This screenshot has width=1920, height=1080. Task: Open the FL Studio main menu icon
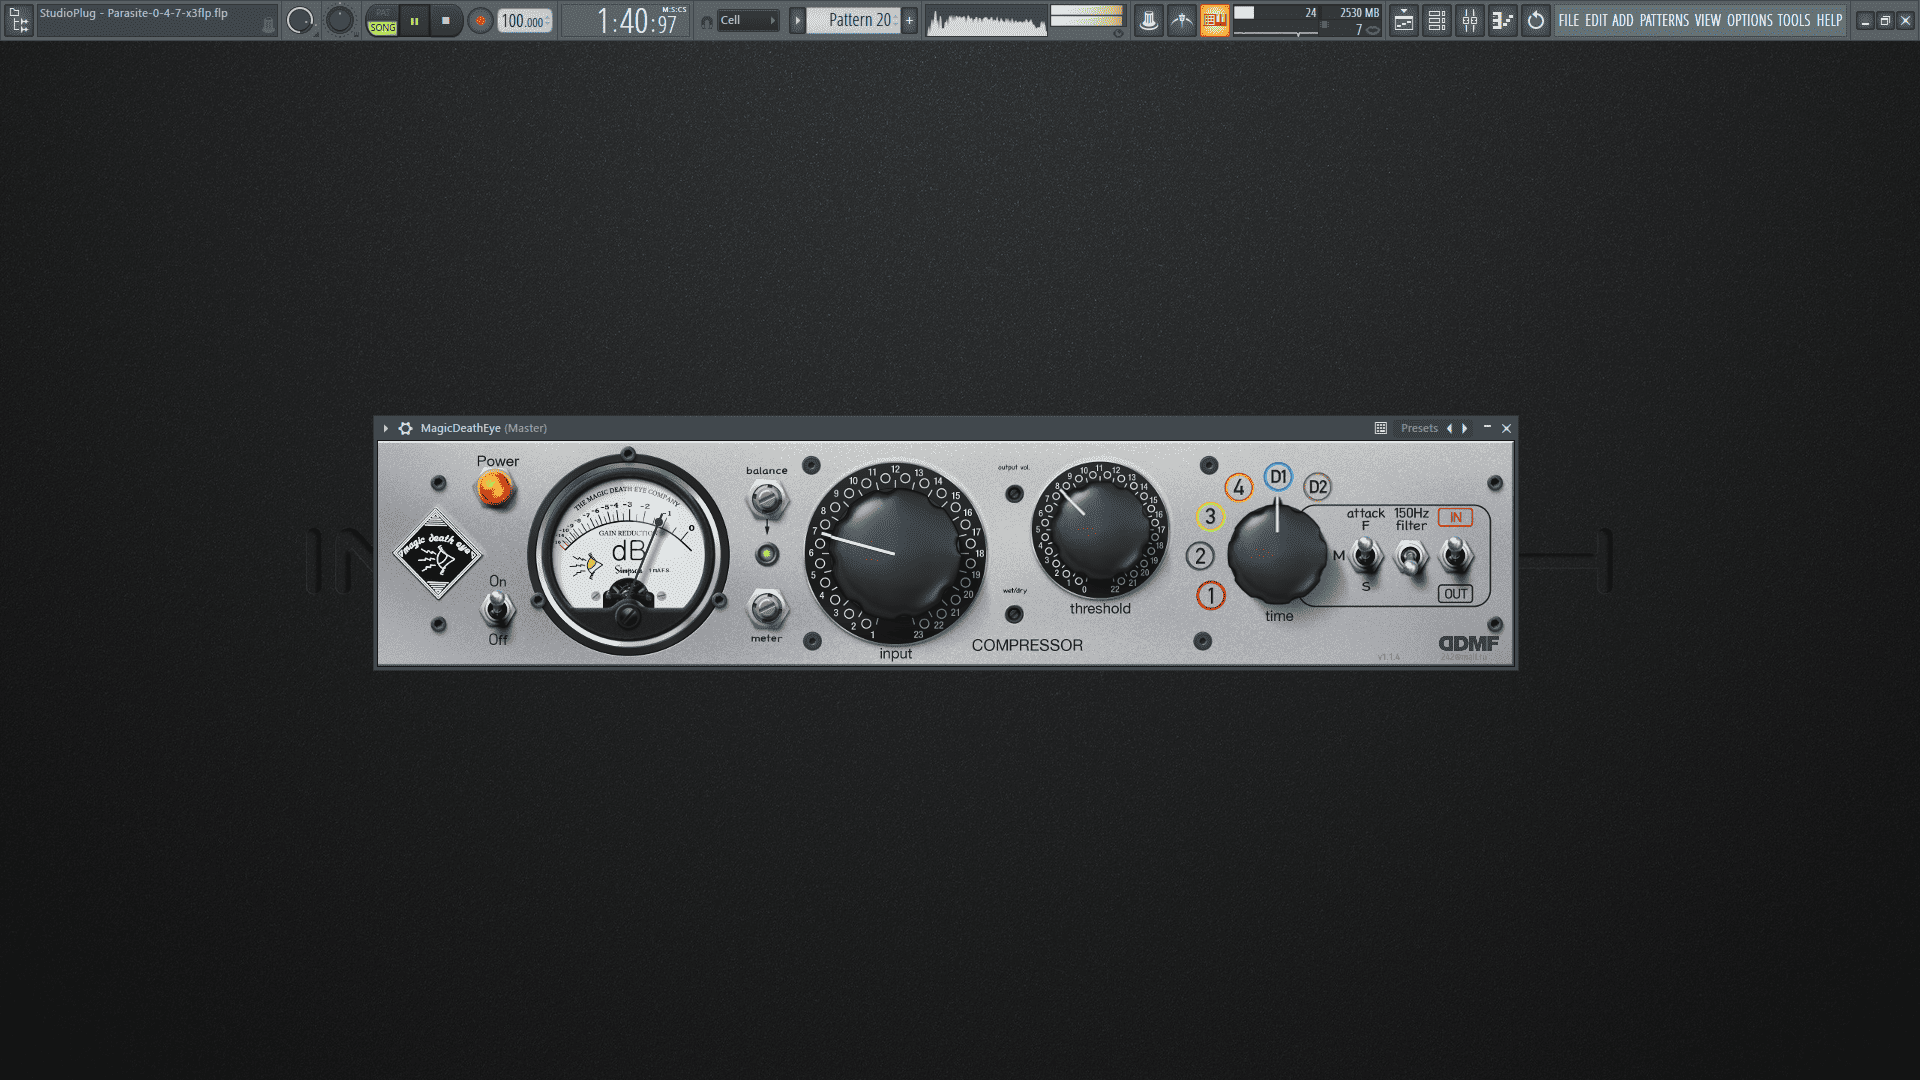19,20
